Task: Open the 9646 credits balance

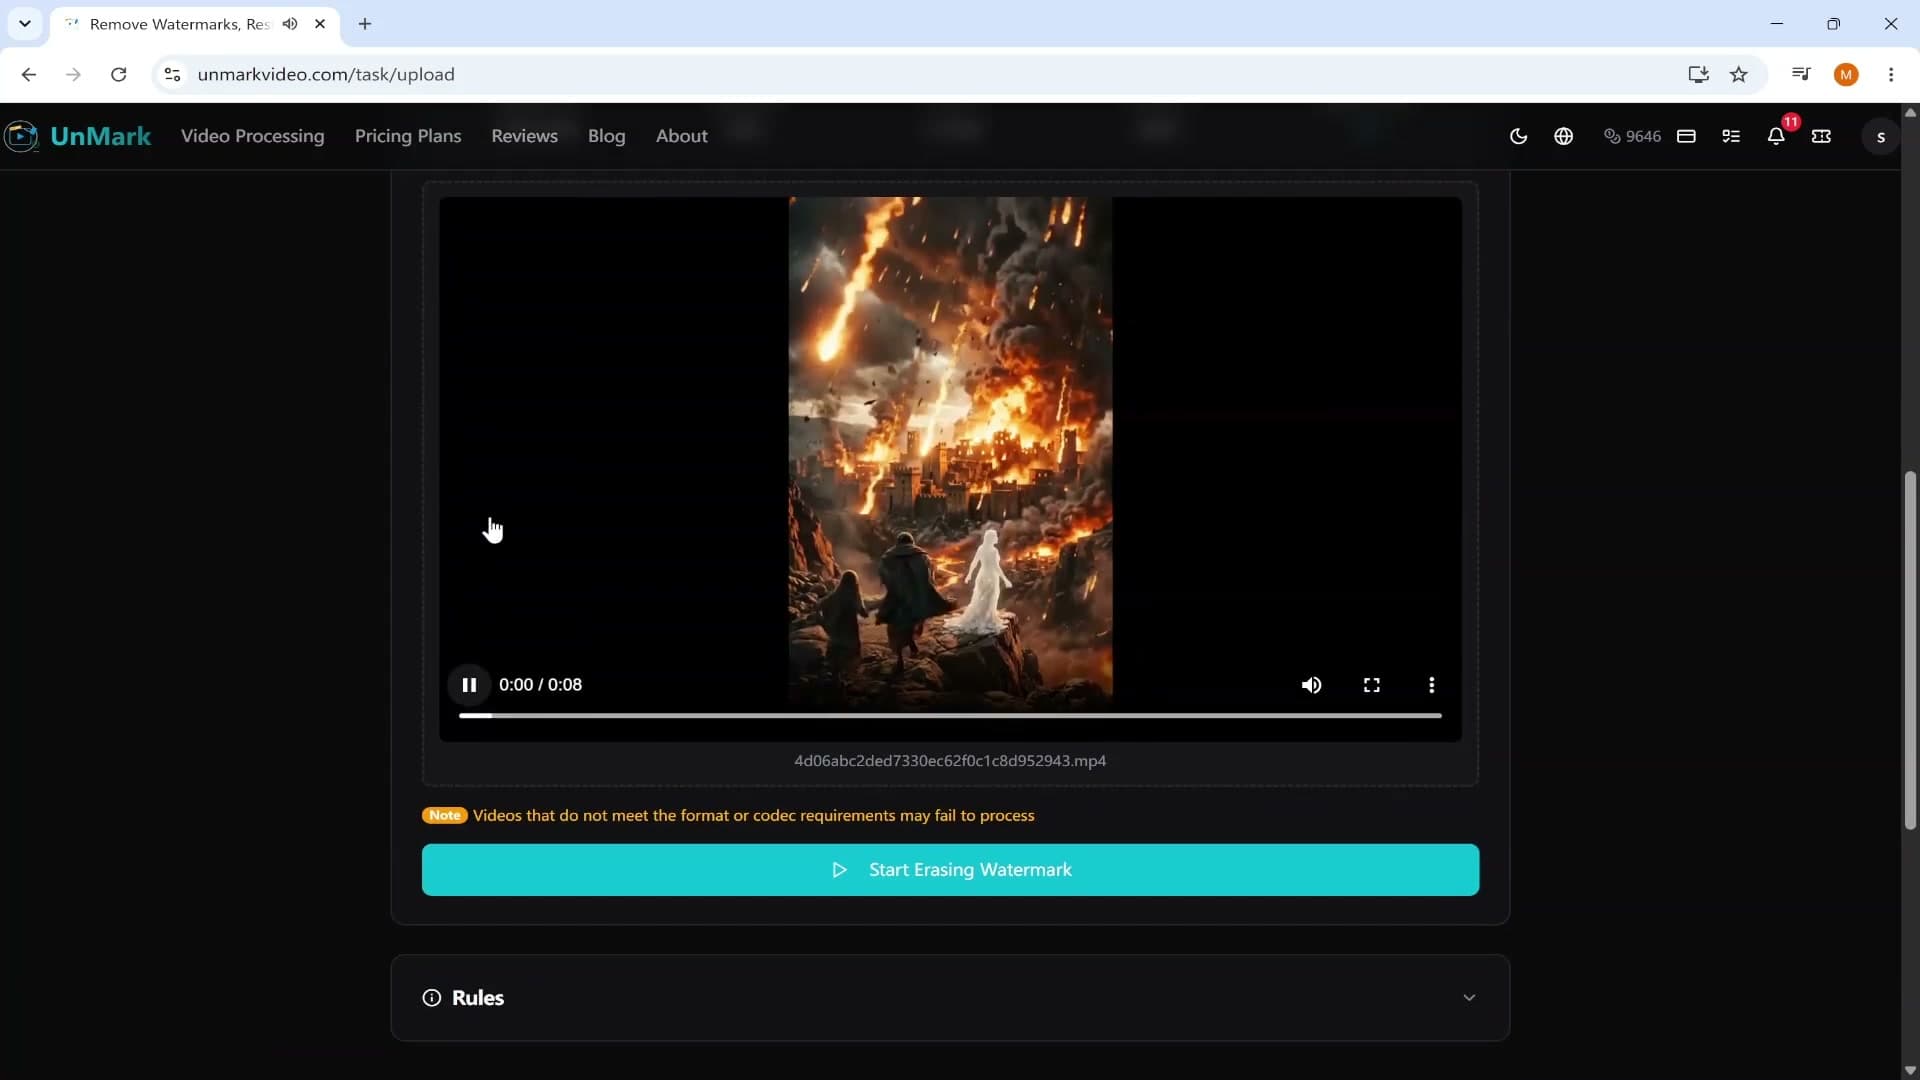Action: [1632, 136]
